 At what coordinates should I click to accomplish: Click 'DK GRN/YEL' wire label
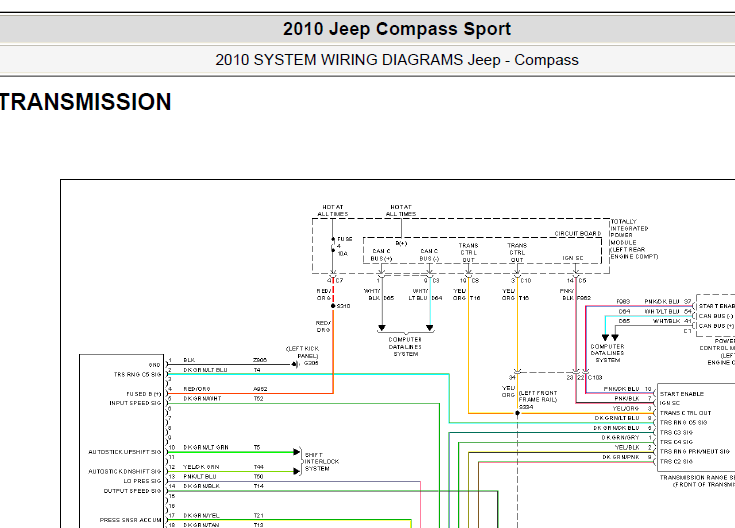202,515
